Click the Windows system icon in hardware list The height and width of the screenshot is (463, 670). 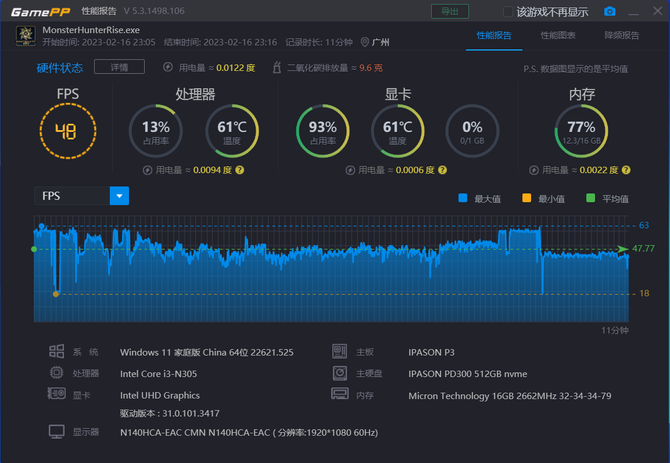[x=56, y=352]
